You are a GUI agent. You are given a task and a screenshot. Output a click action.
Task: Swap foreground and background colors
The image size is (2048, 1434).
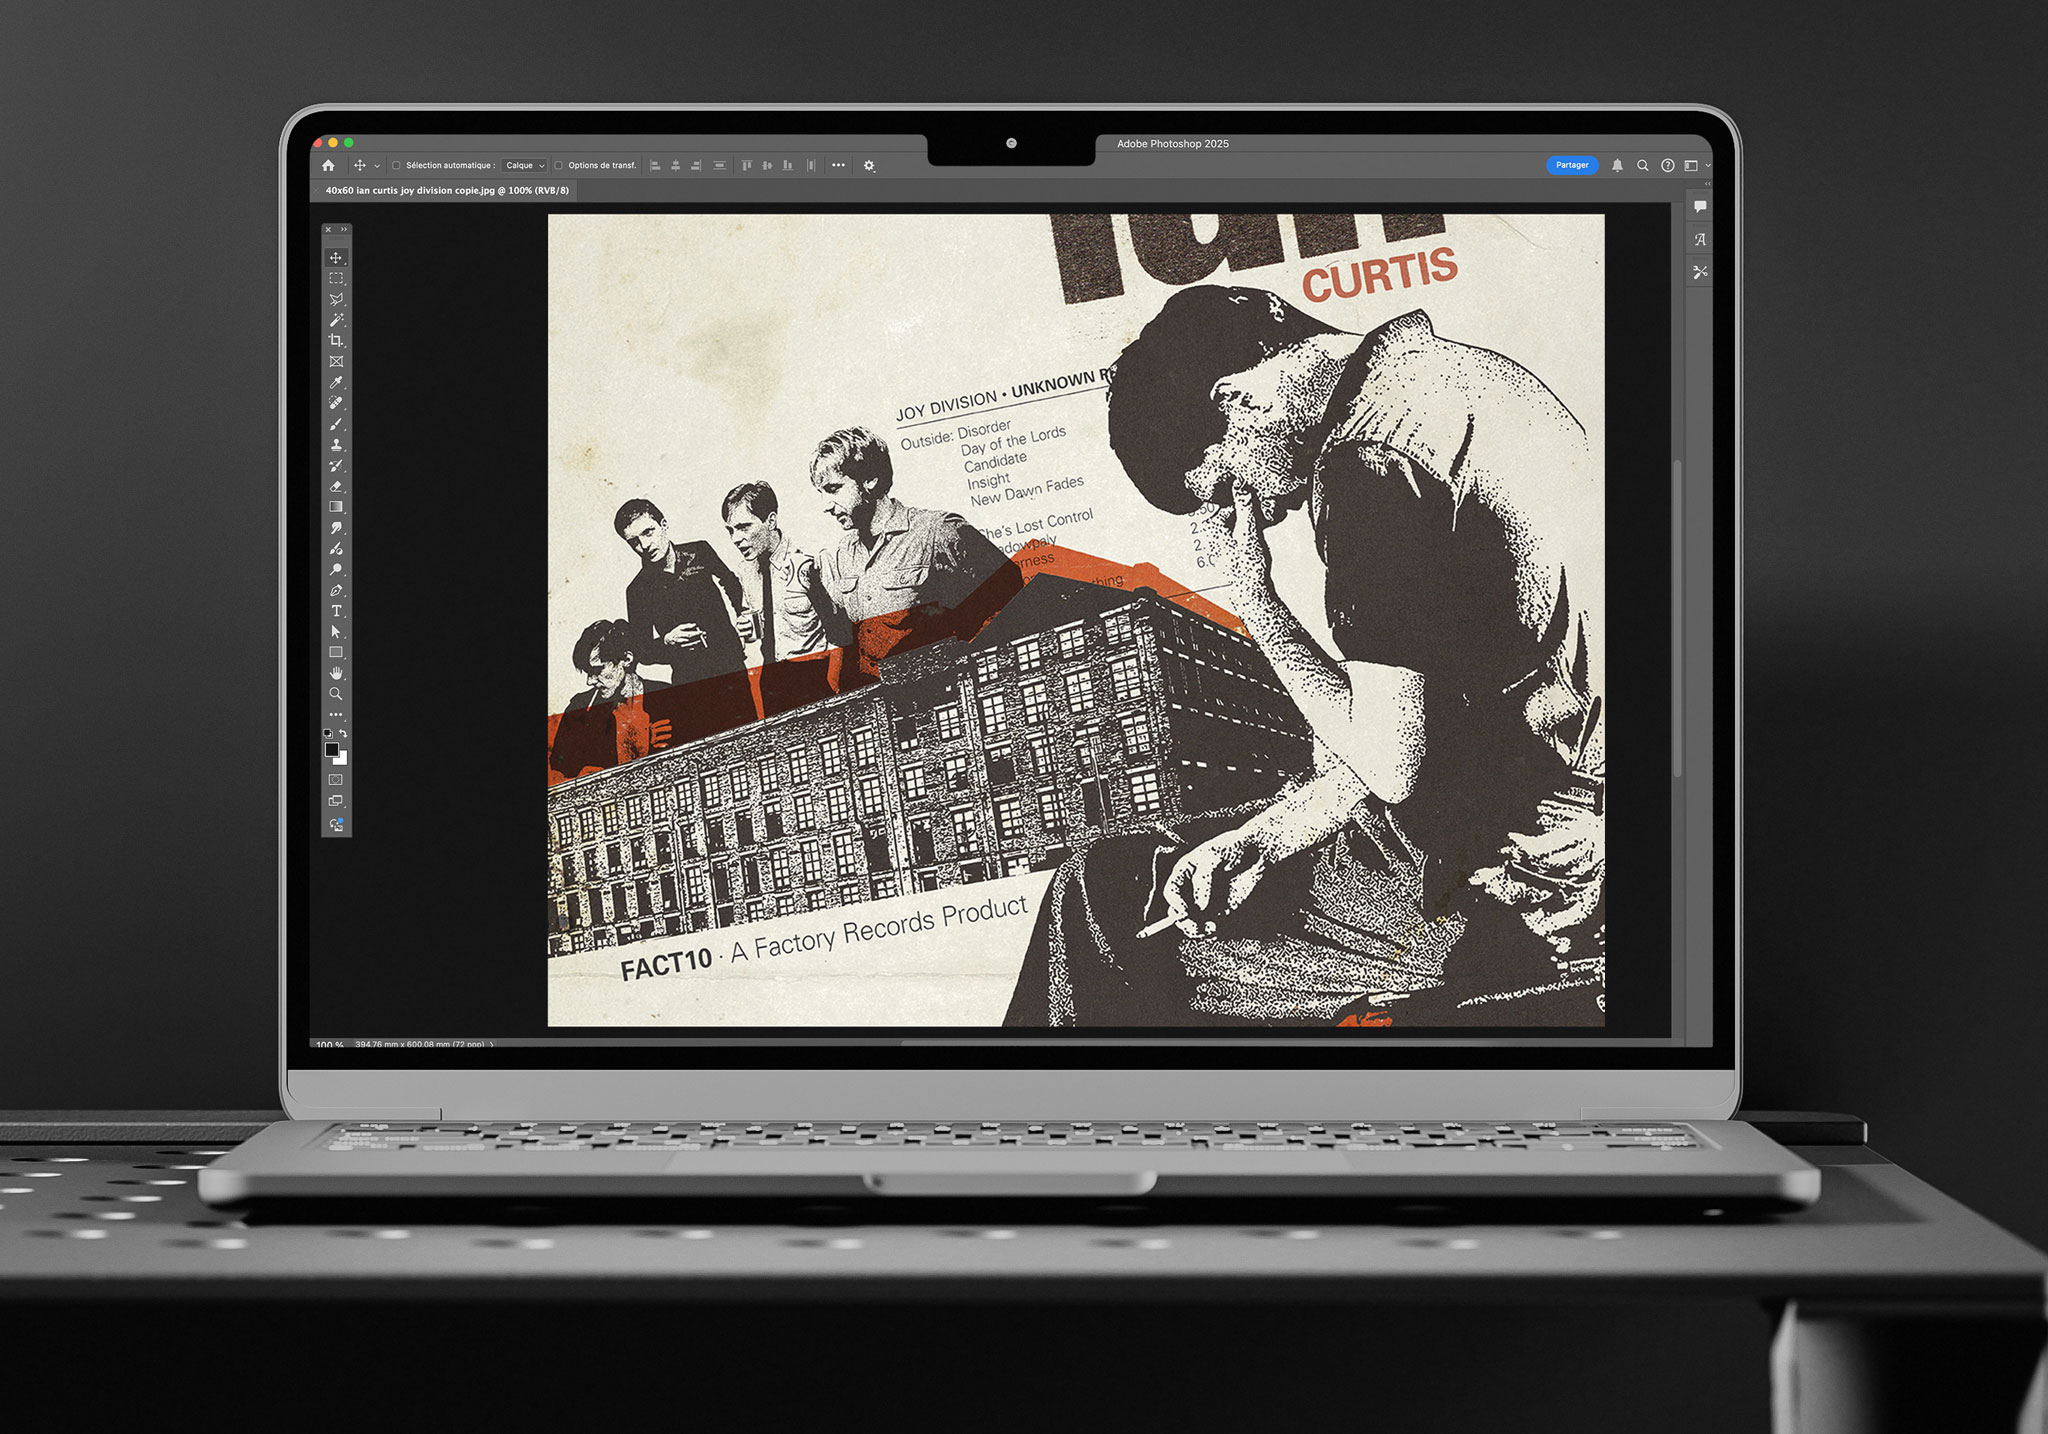[x=343, y=733]
